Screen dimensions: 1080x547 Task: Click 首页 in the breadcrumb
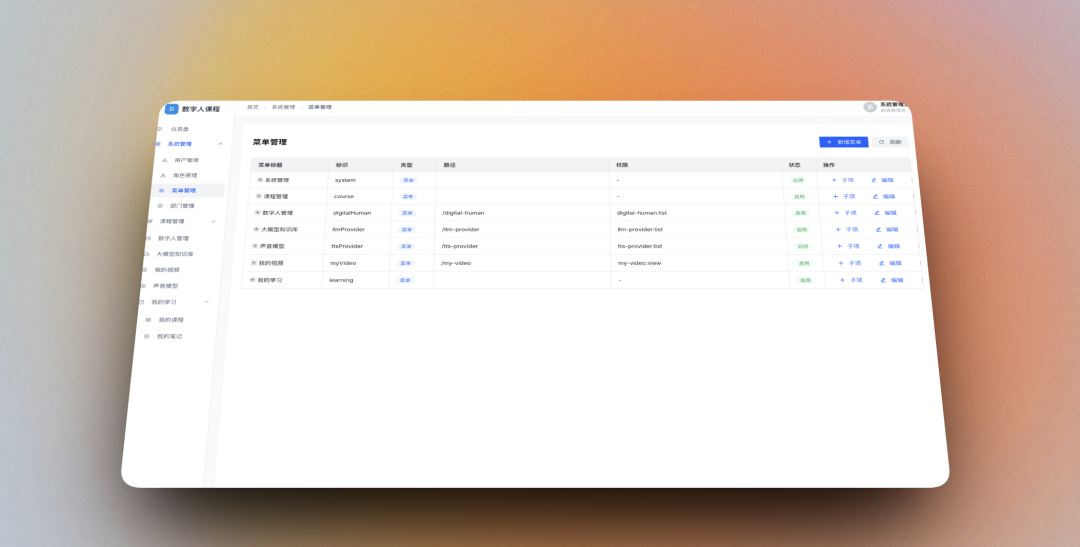coord(253,107)
